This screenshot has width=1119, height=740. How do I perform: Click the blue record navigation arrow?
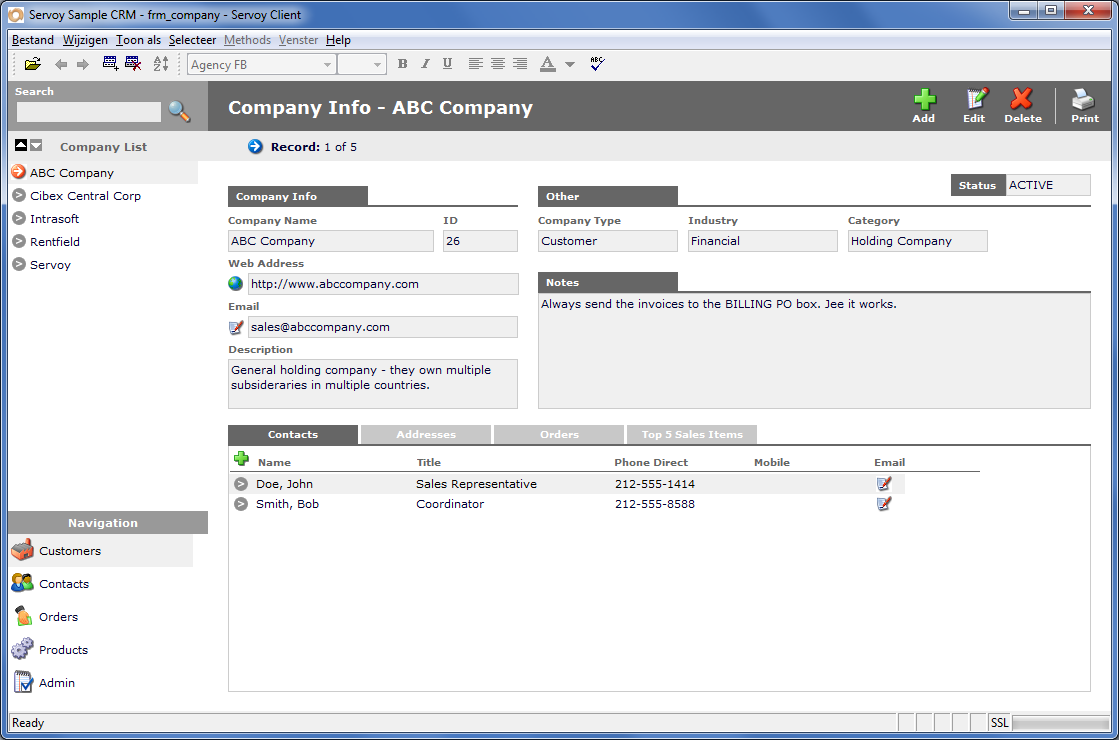(255, 146)
